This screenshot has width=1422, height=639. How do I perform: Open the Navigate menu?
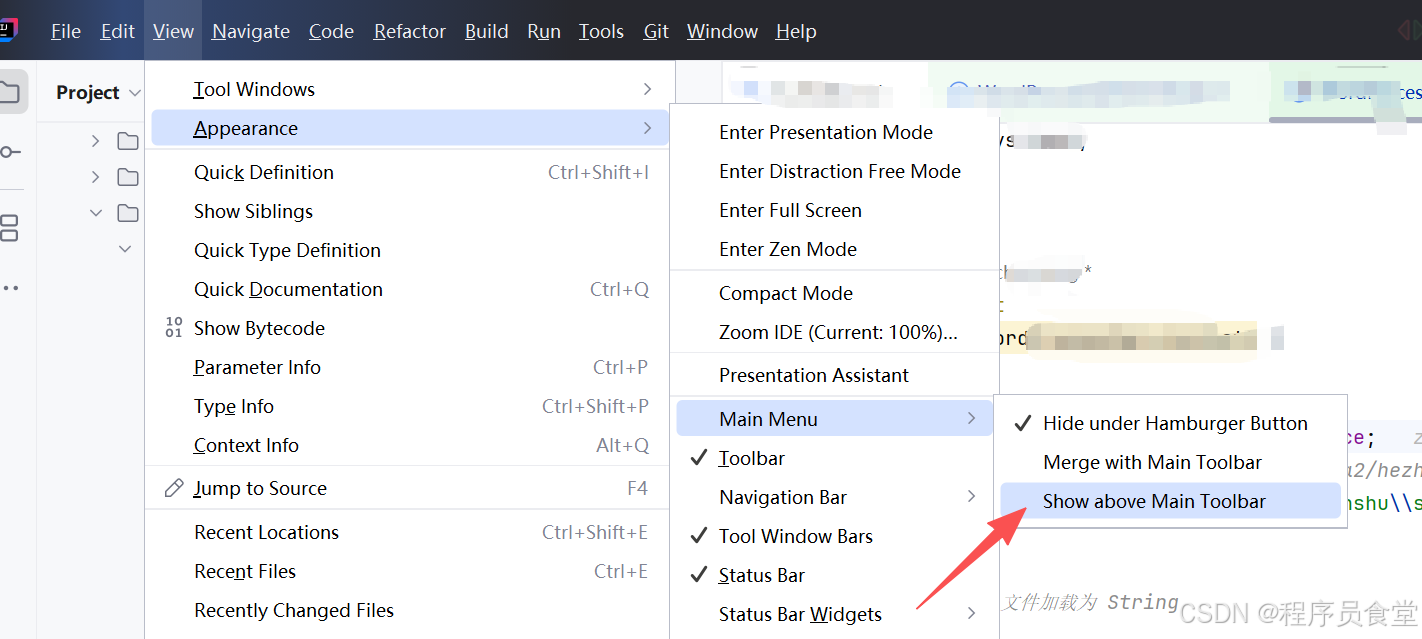251,31
